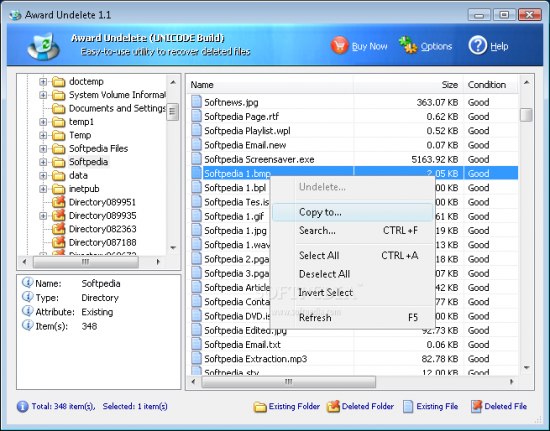This screenshot has width=550, height=431.
Task: Expand the System Volume Information node
Action: coord(43,95)
